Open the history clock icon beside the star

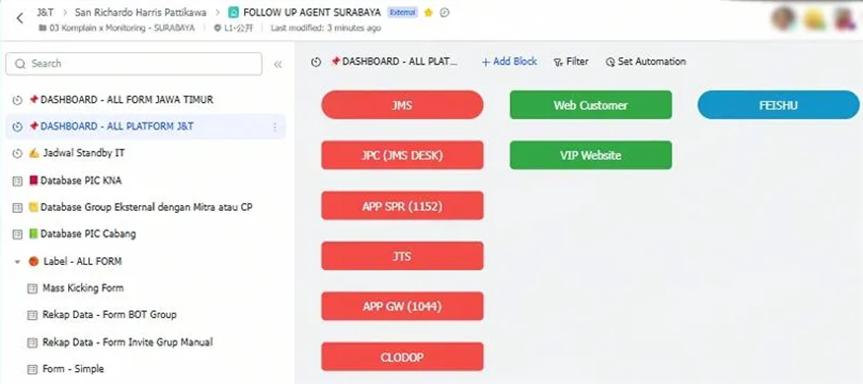(445, 12)
